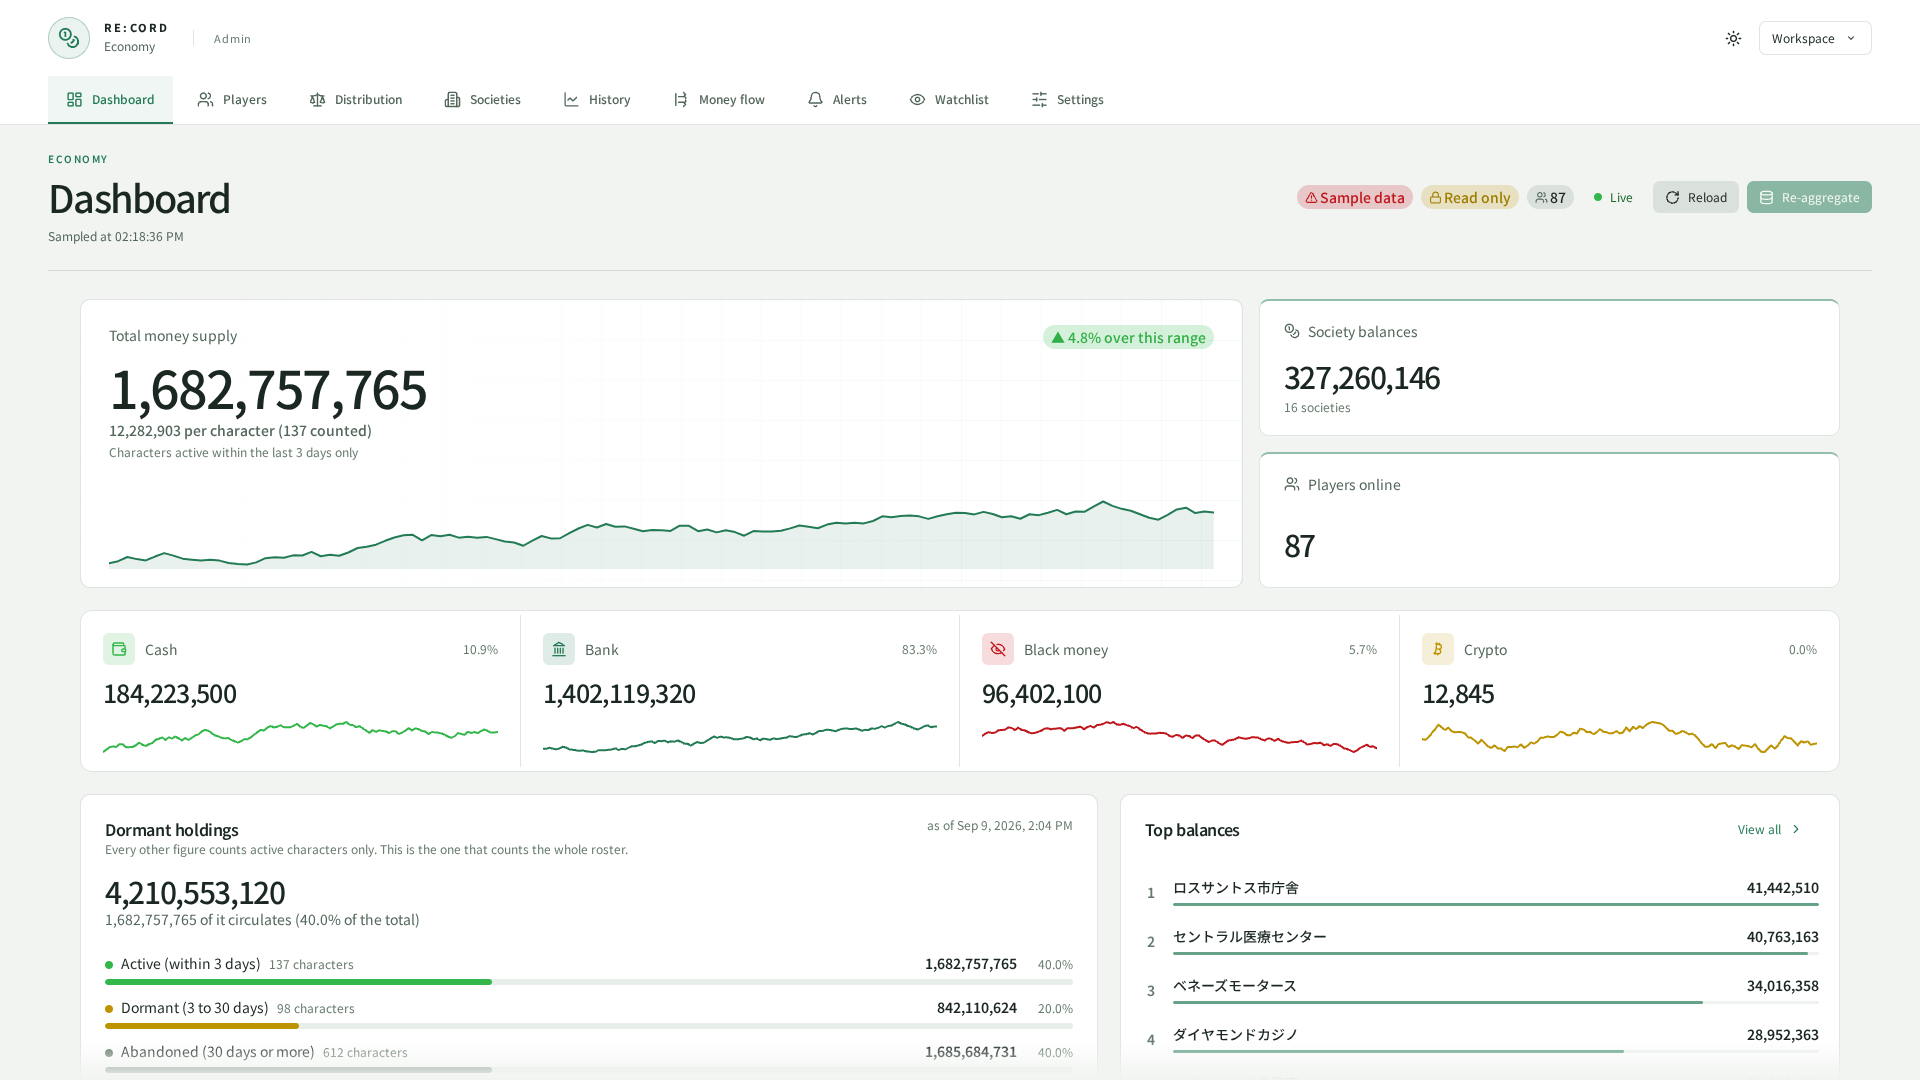
Task: Click the Sample data warning badge
Action: [x=1355, y=197]
